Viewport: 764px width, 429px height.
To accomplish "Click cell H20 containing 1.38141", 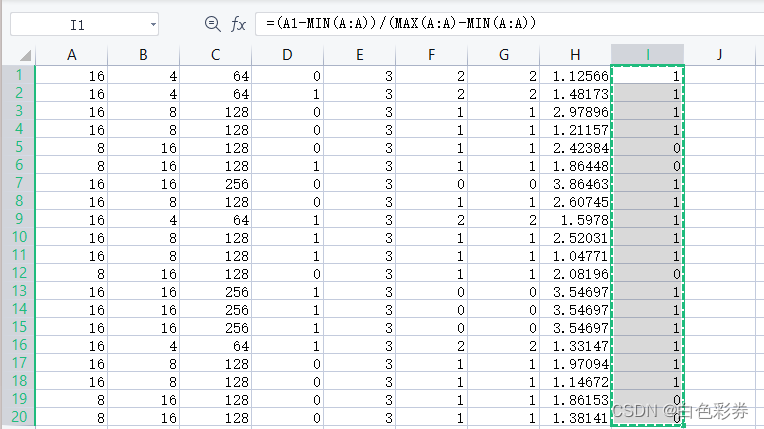I will pyautogui.click(x=575, y=418).
